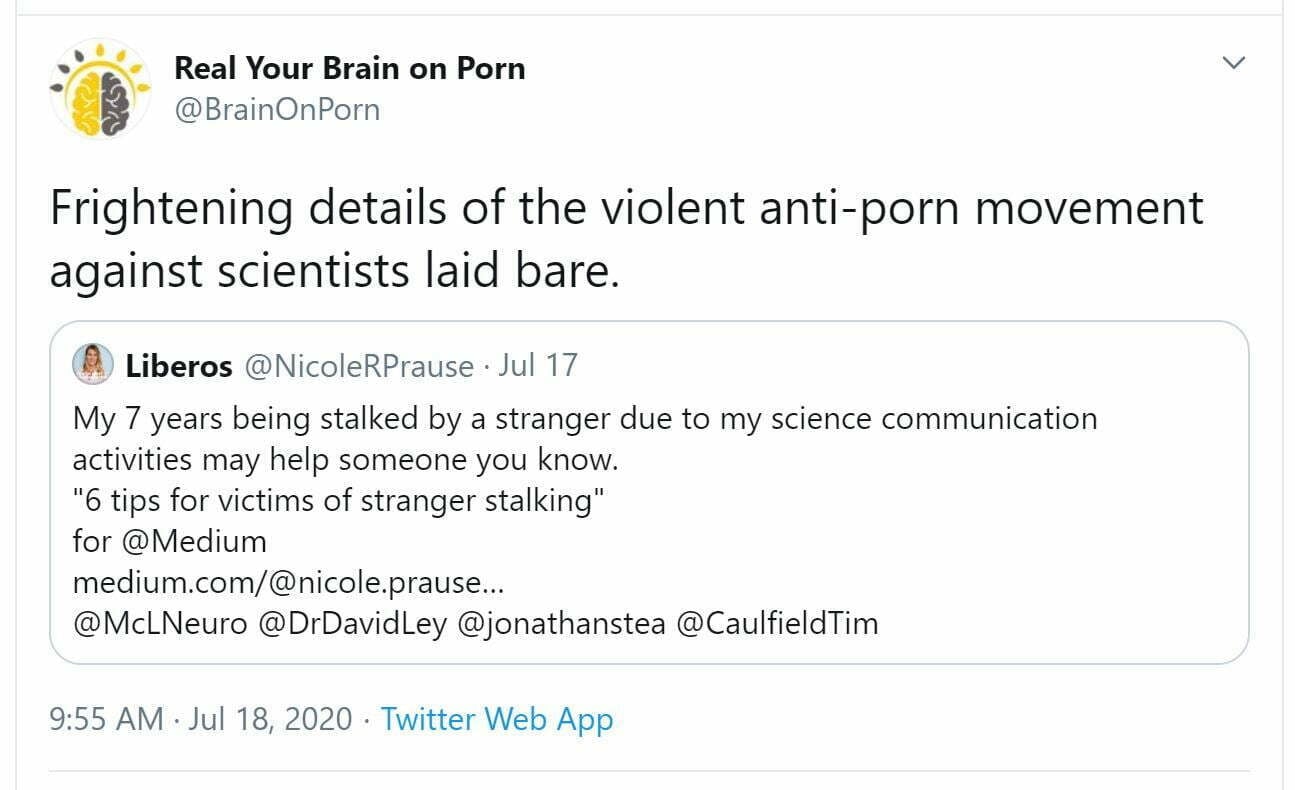Click the Liberos profile picture in quoted tweet
Image resolution: width=1295 pixels, height=790 pixels.
92,366
